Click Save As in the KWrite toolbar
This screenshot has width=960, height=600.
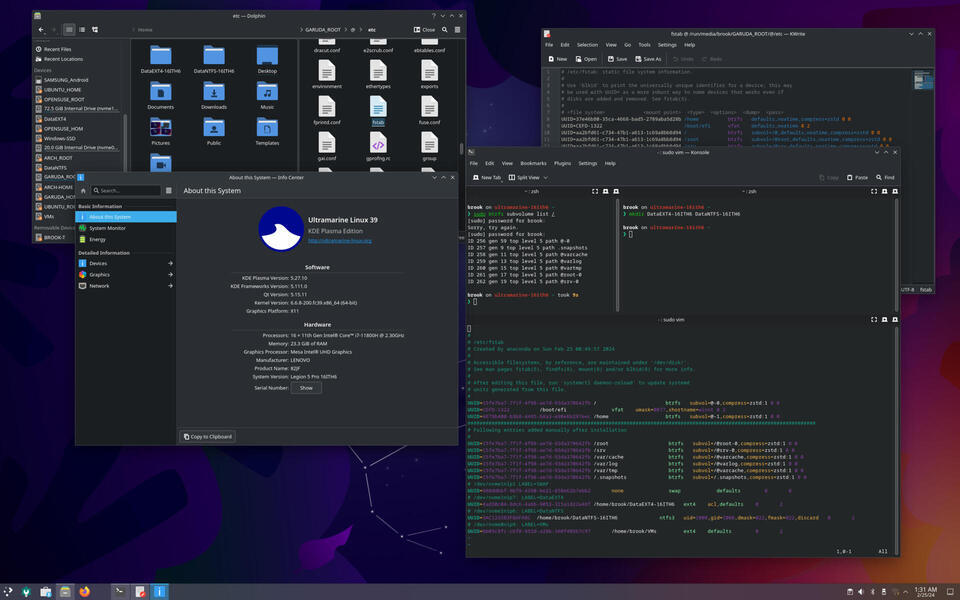pos(648,59)
